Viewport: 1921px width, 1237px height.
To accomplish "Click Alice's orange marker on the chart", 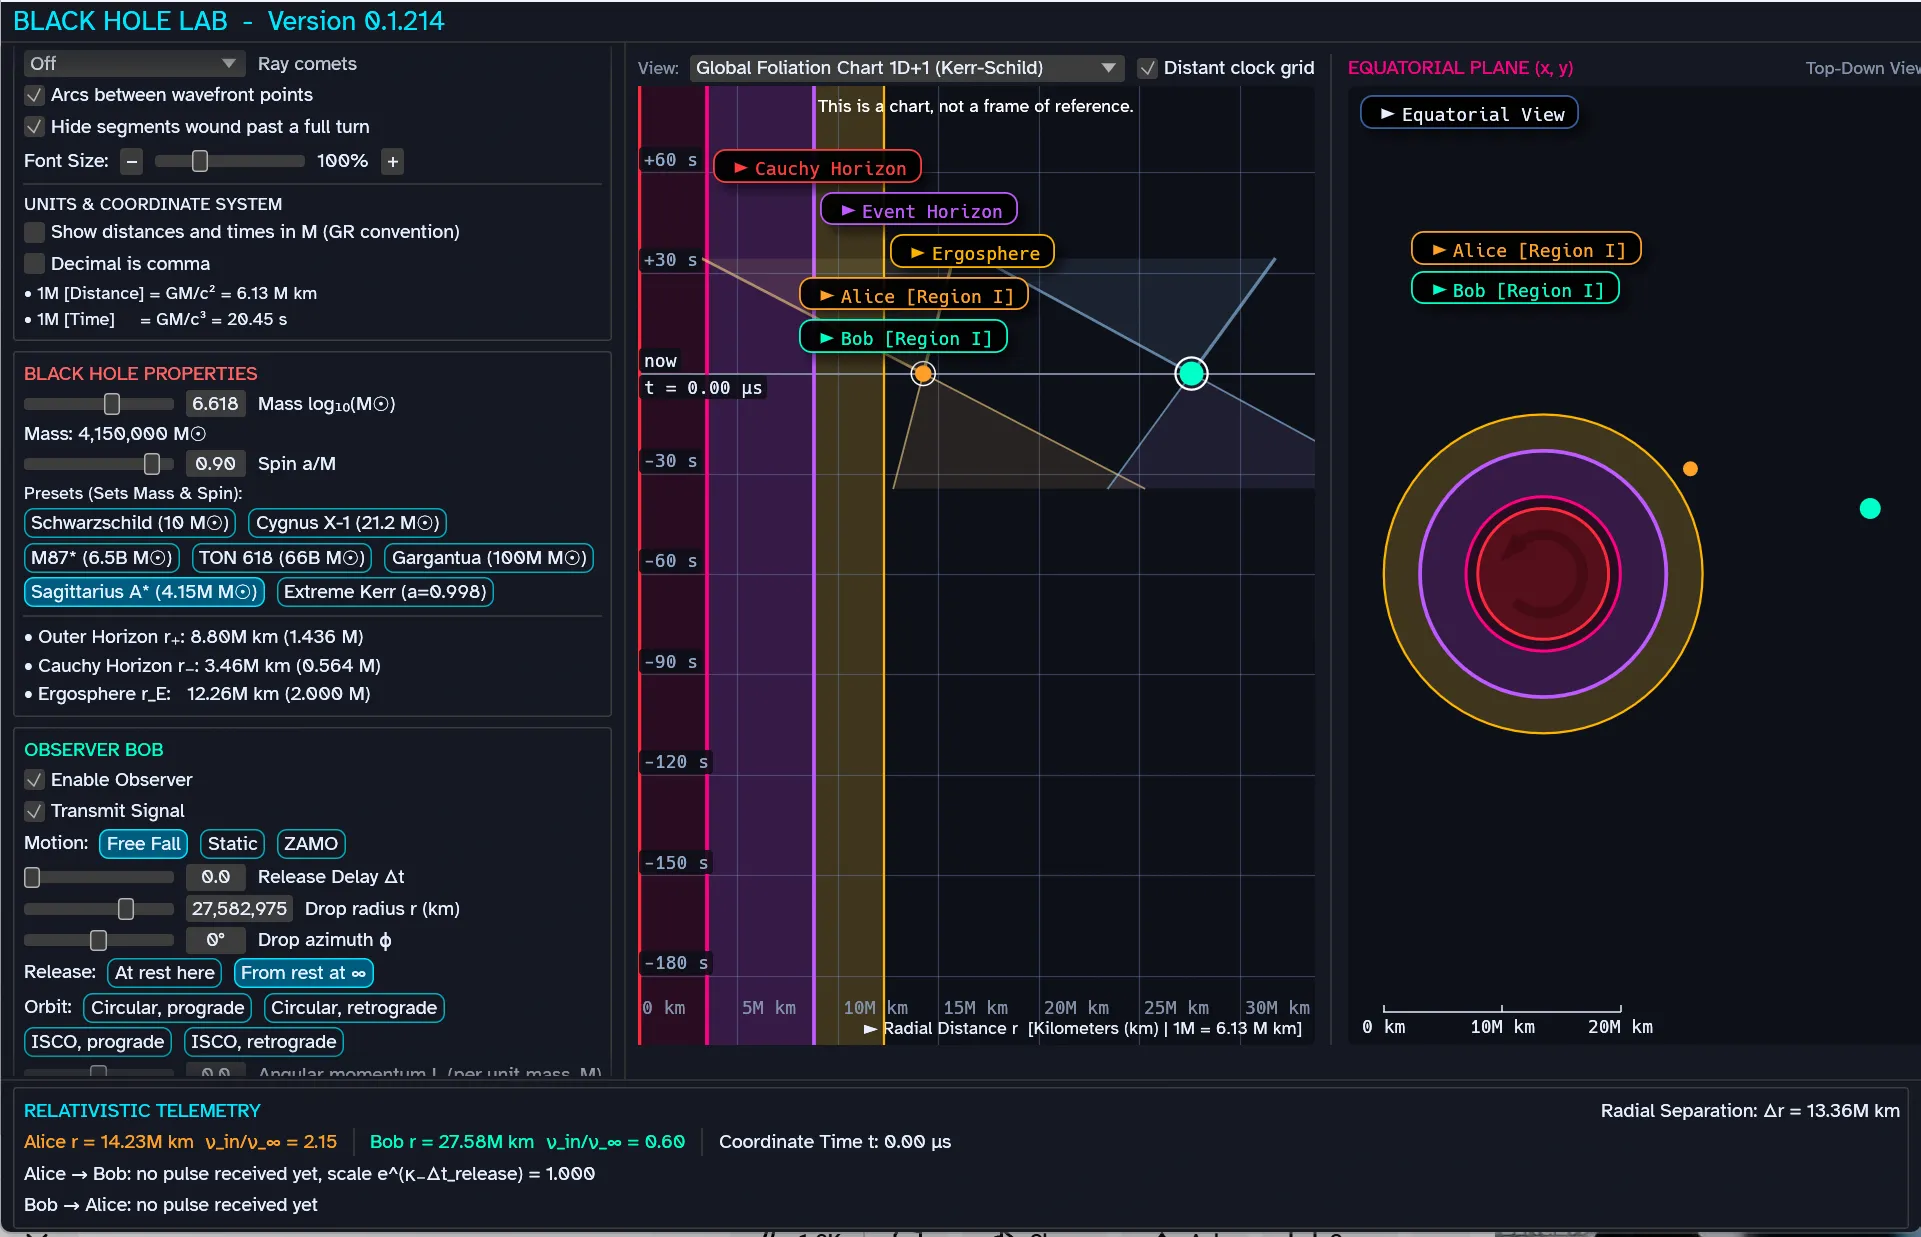I will (x=923, y=374).
